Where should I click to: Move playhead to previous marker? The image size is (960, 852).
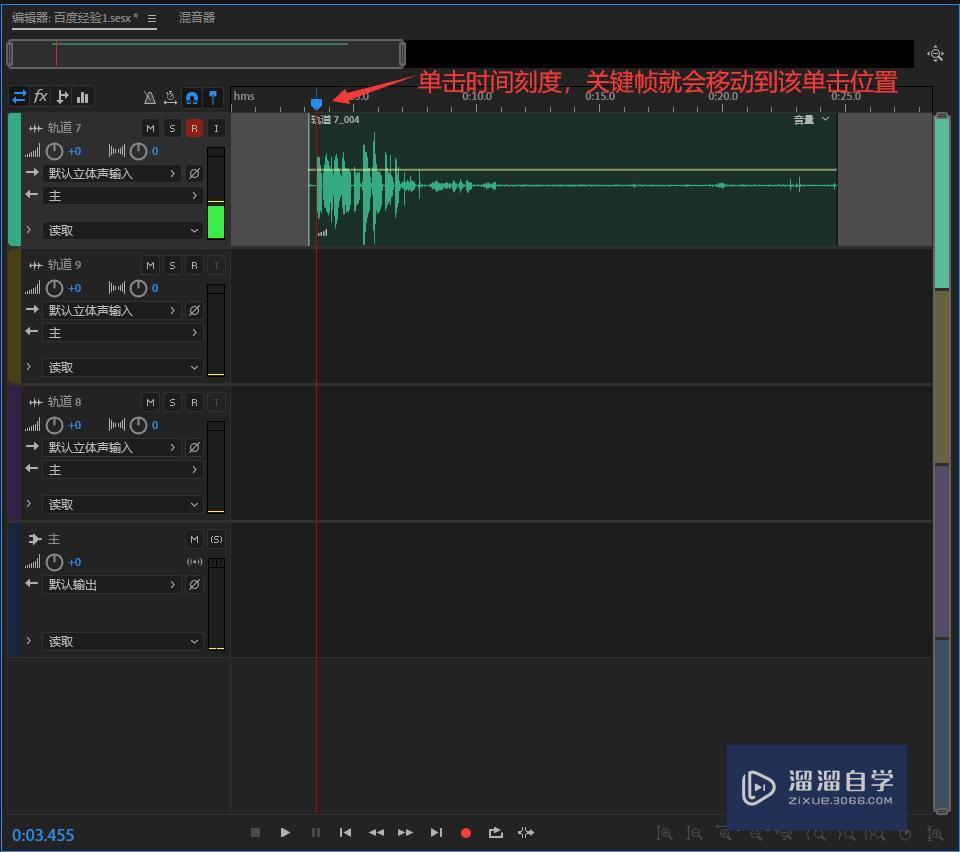tap(345, 832)
